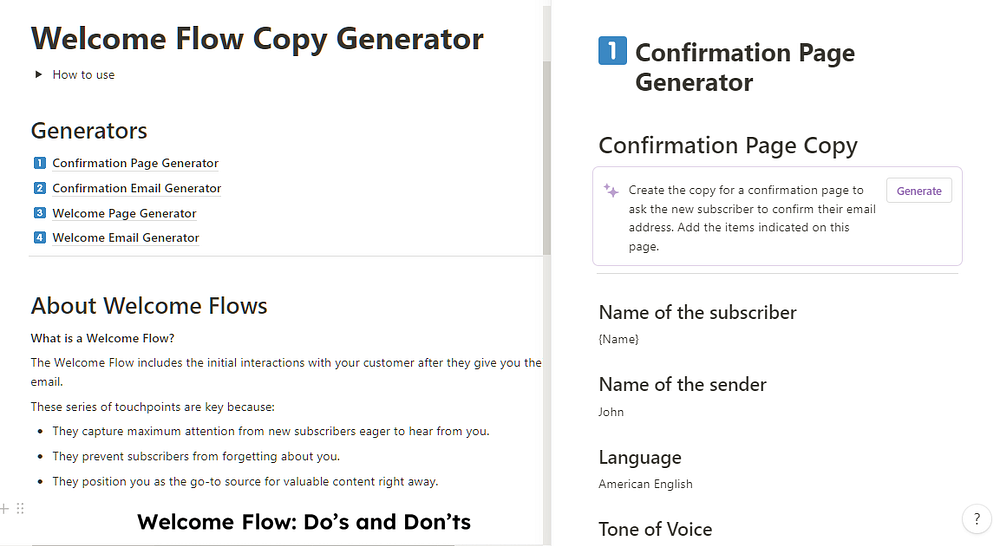Viewport: 1000px width, 546px height.
Task: Open the Welcome Page Generator link
Action: coord(124,213)
